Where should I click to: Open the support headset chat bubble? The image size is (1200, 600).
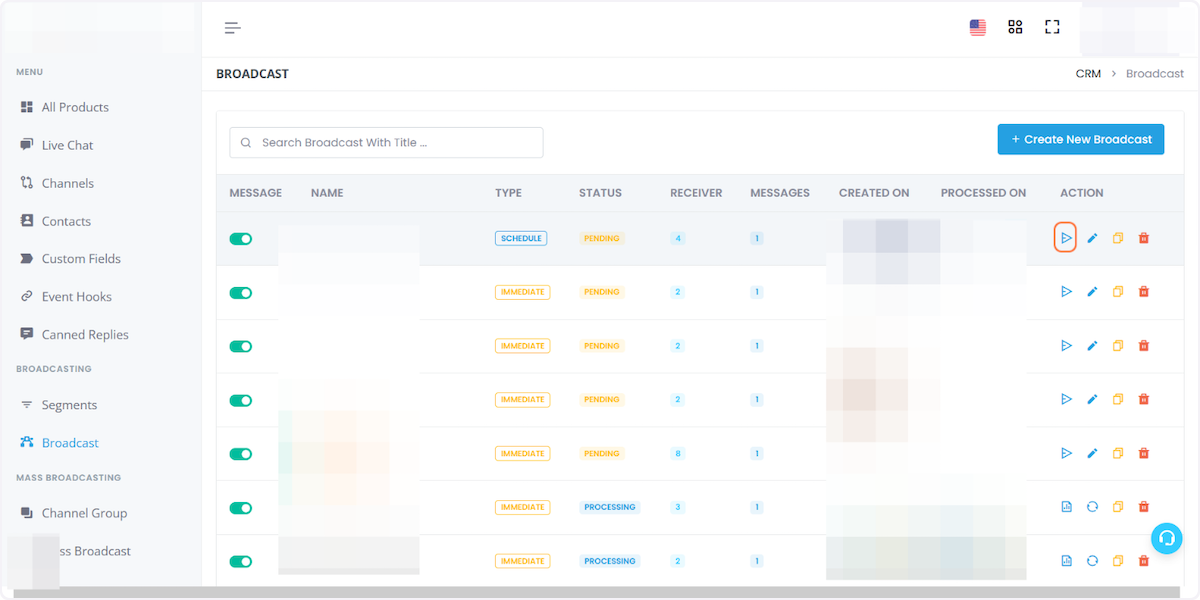[1166, 538]
